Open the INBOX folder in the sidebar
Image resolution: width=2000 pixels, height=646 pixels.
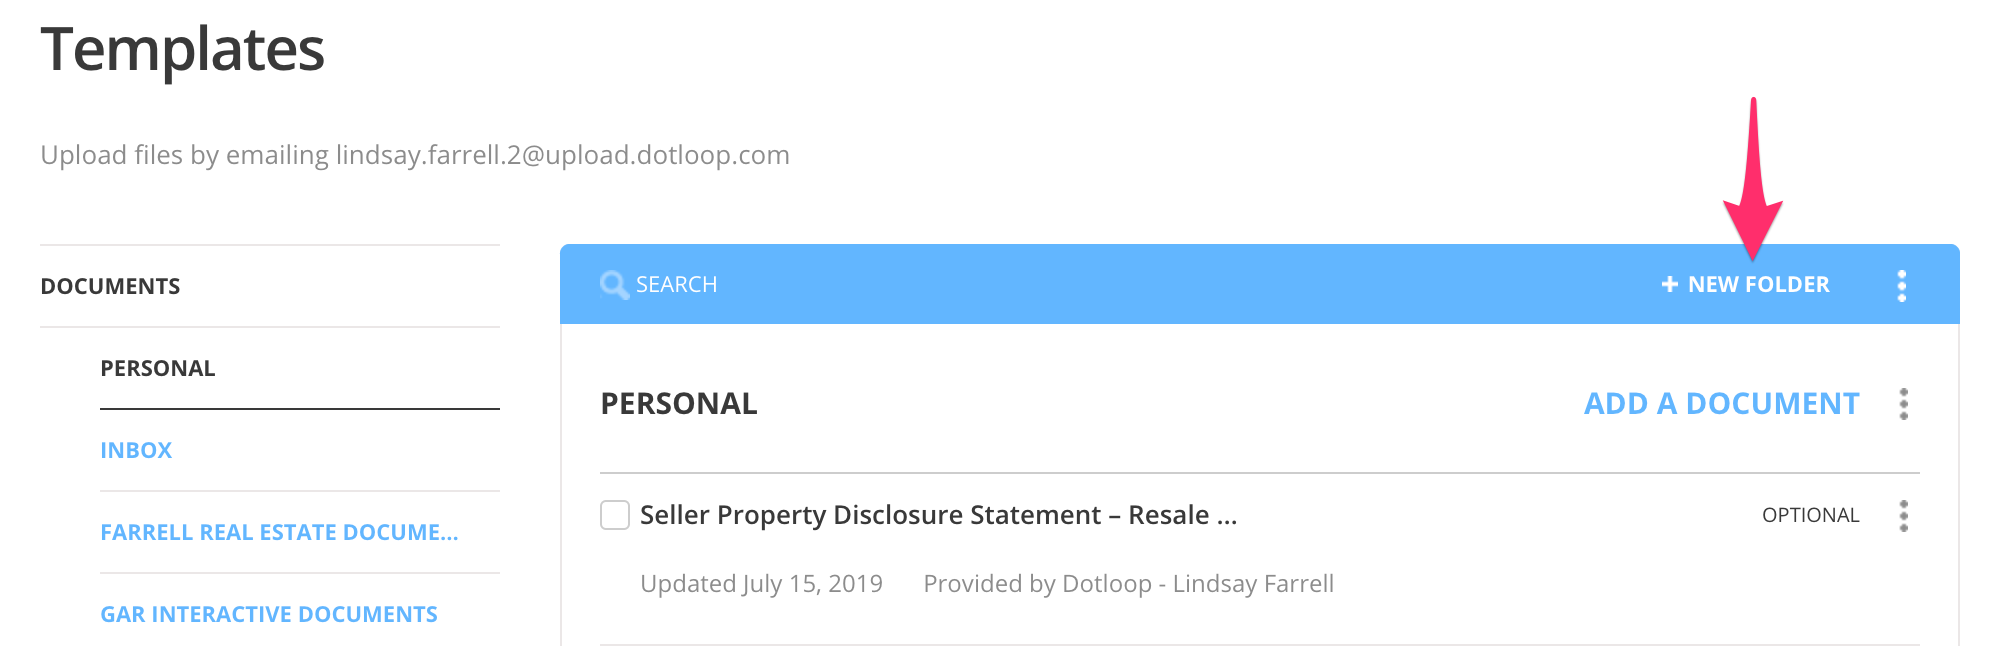click(135, 450)
